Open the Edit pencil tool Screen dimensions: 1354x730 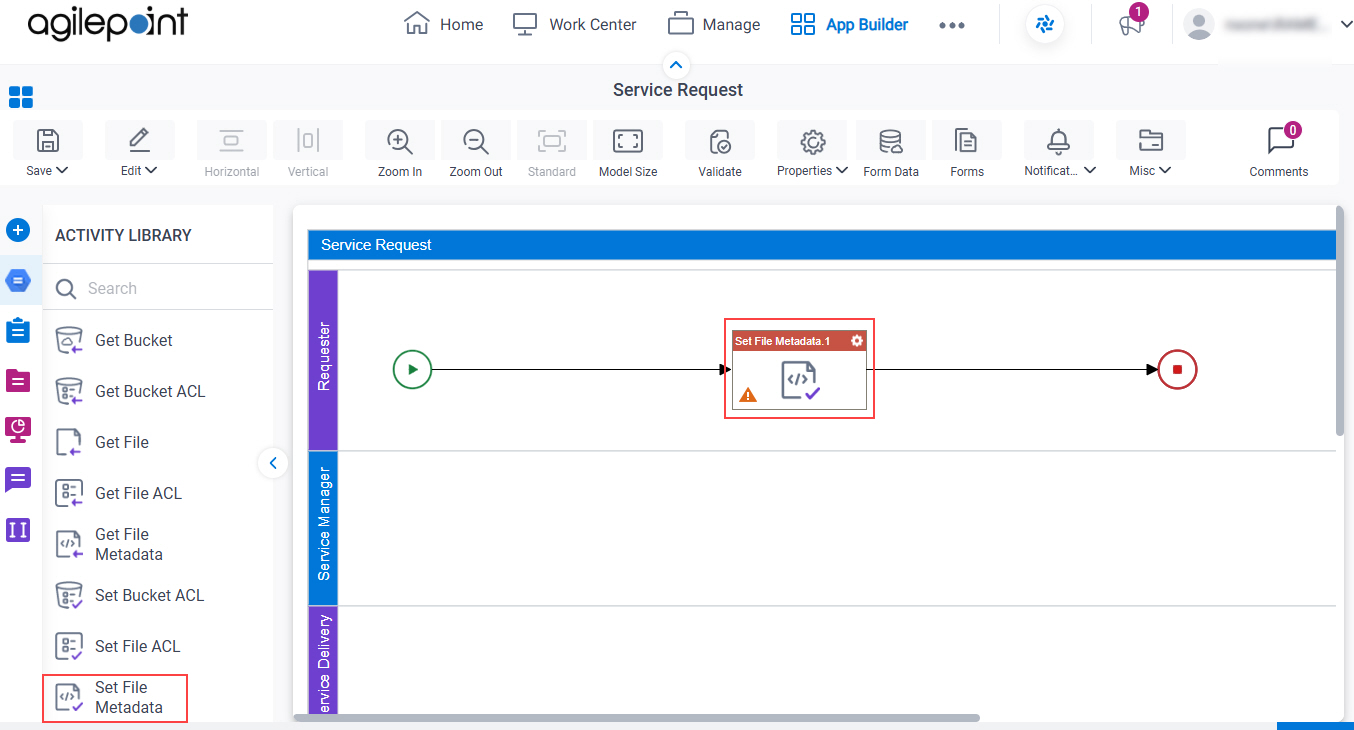coord(139,140)
